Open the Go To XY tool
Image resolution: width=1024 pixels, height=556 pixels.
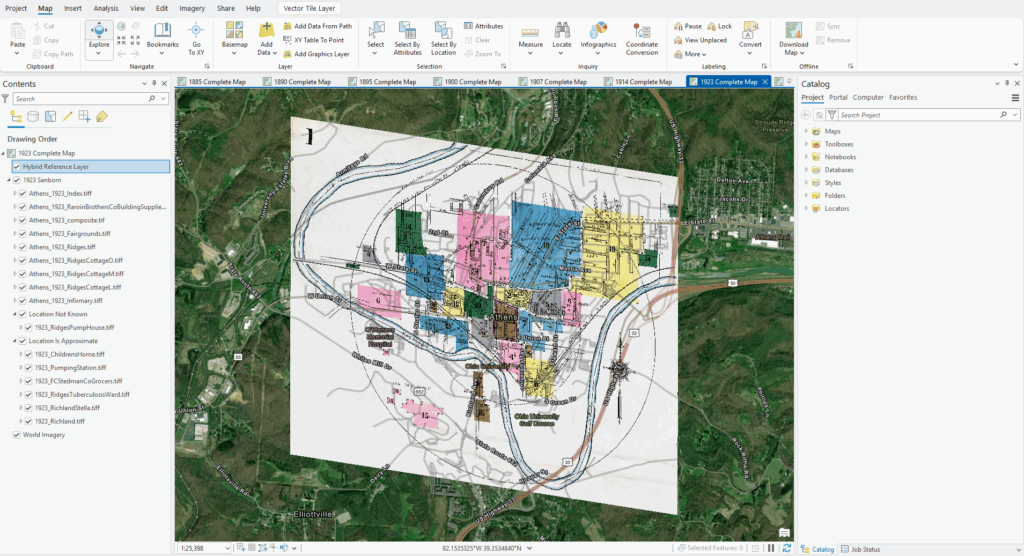click(x=196, y=39)
